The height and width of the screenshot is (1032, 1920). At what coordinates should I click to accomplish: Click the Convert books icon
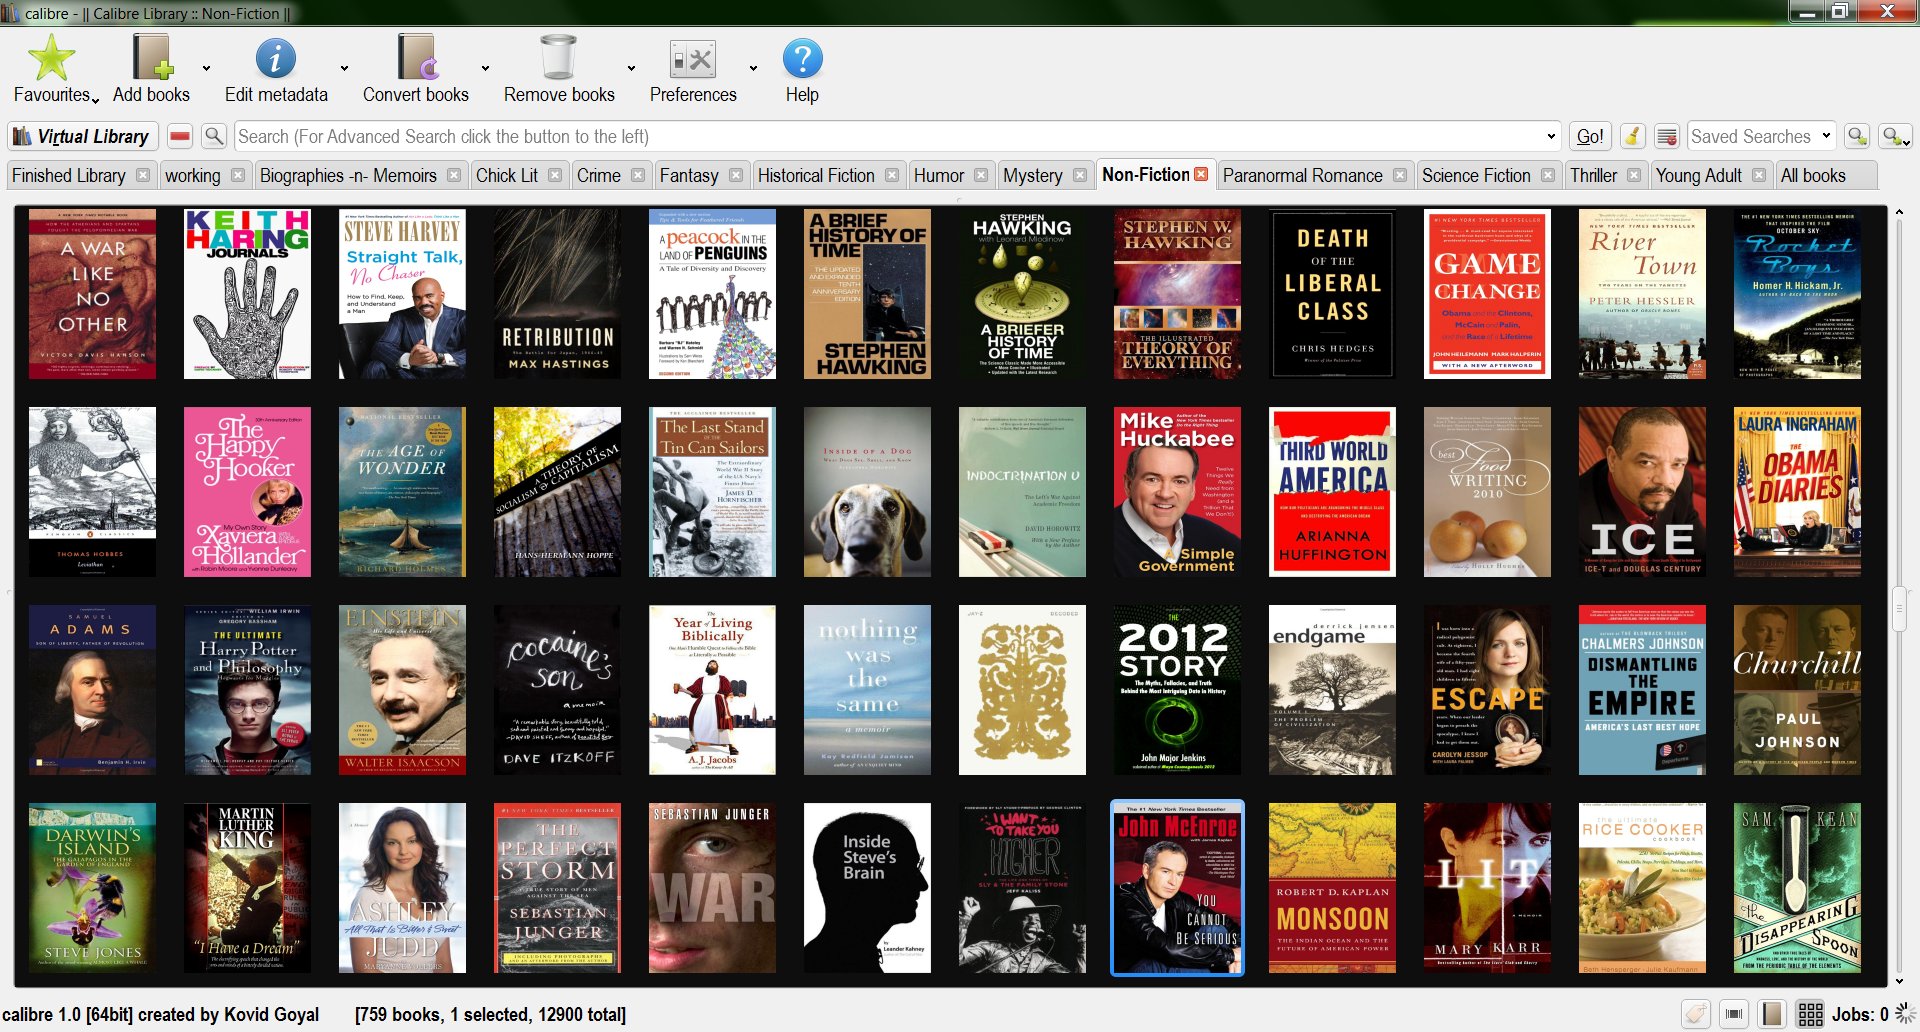tap(415, 59)
